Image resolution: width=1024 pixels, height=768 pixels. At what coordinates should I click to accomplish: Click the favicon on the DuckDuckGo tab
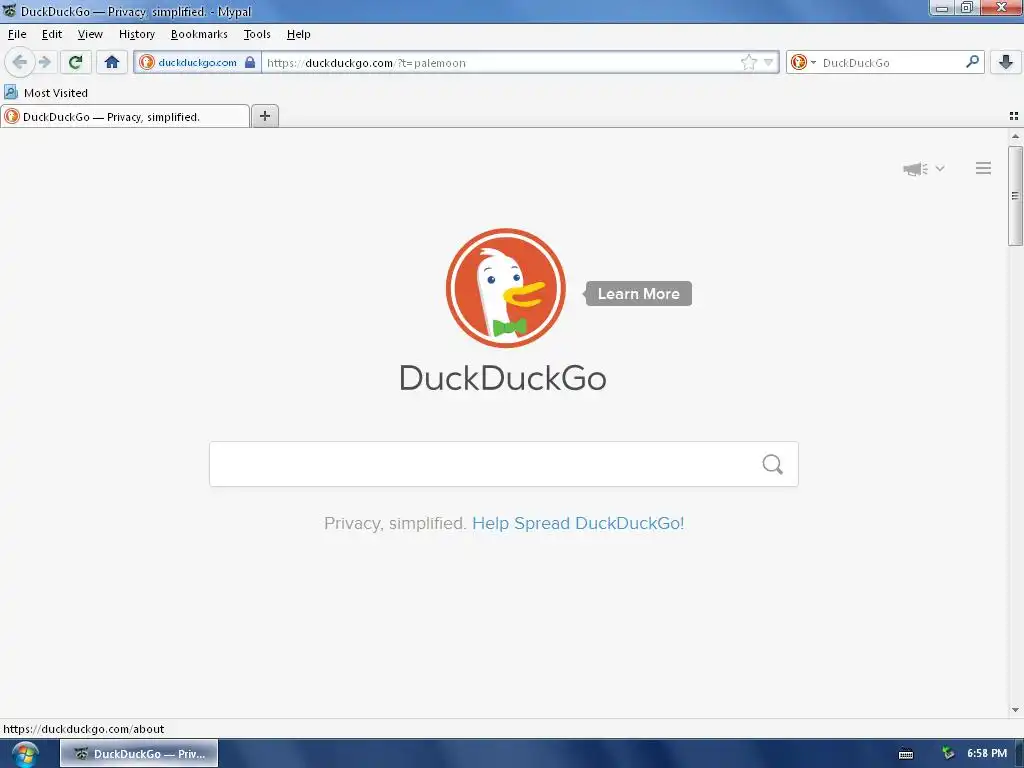(x=12, y=117)
